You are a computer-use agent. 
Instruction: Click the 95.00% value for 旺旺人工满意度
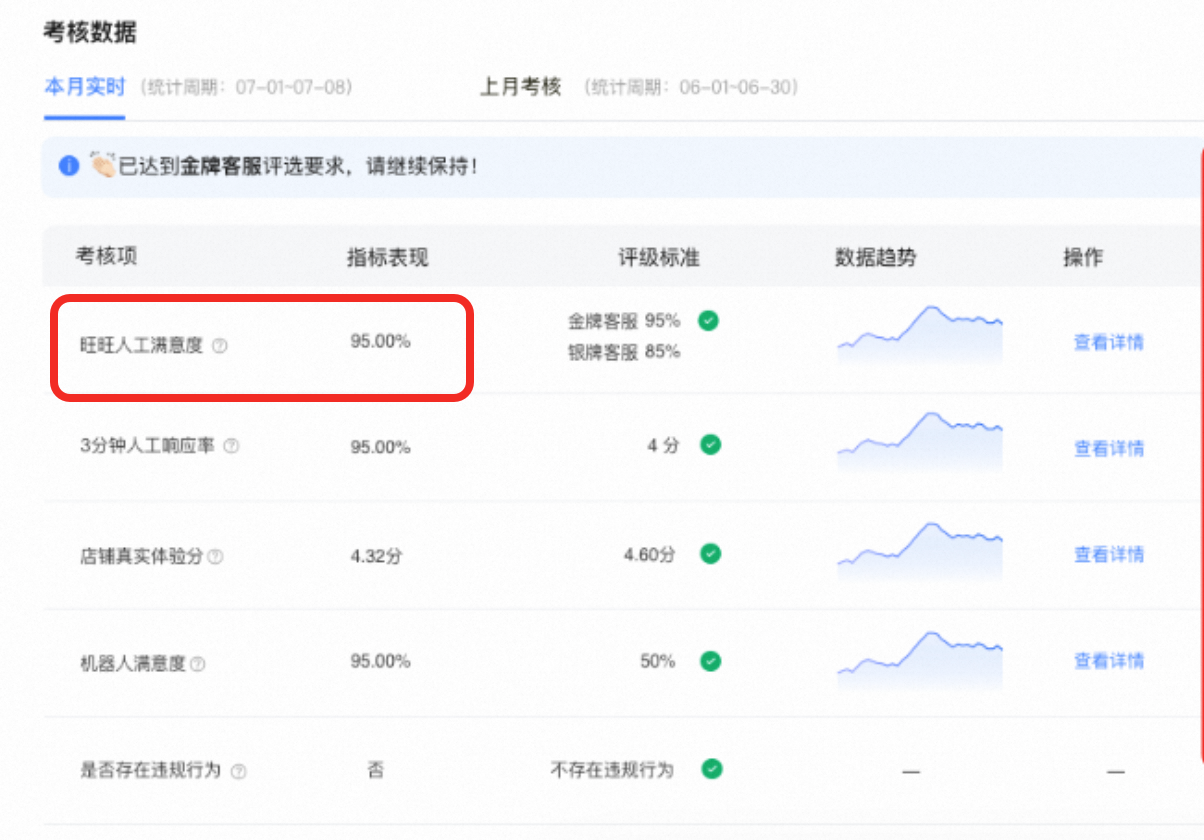(x=380, y=341)
